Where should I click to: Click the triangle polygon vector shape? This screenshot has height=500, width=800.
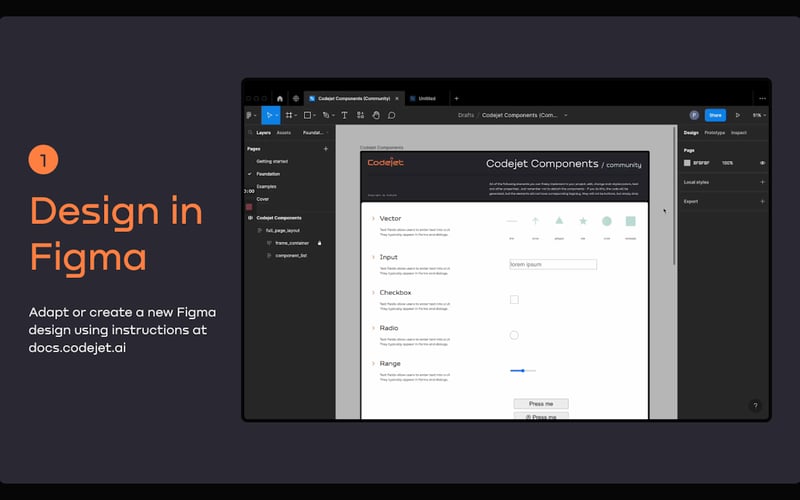click(559, 220)
